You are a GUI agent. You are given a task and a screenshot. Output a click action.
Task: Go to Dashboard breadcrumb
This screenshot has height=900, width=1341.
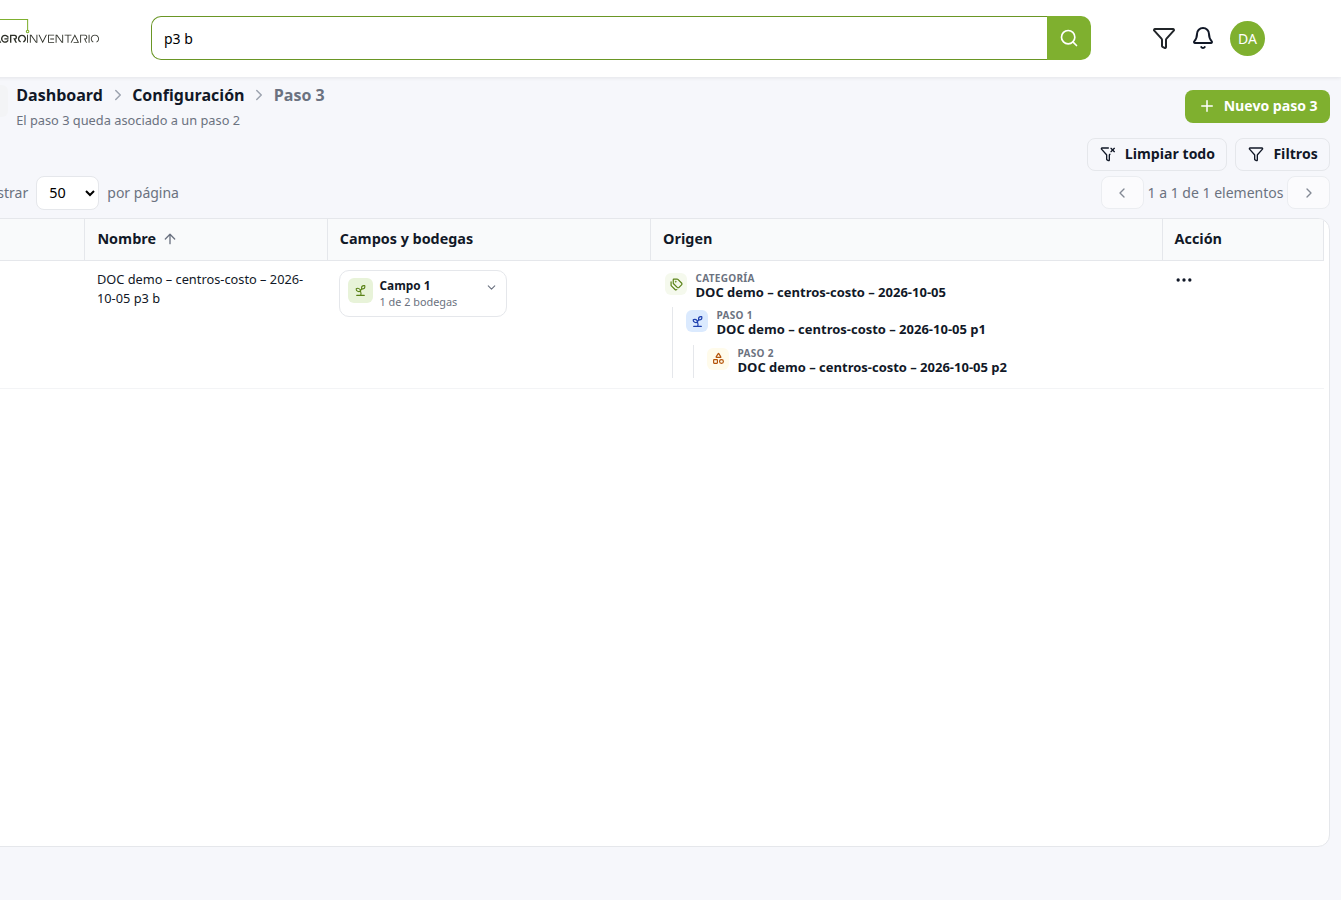coord(59,95)
